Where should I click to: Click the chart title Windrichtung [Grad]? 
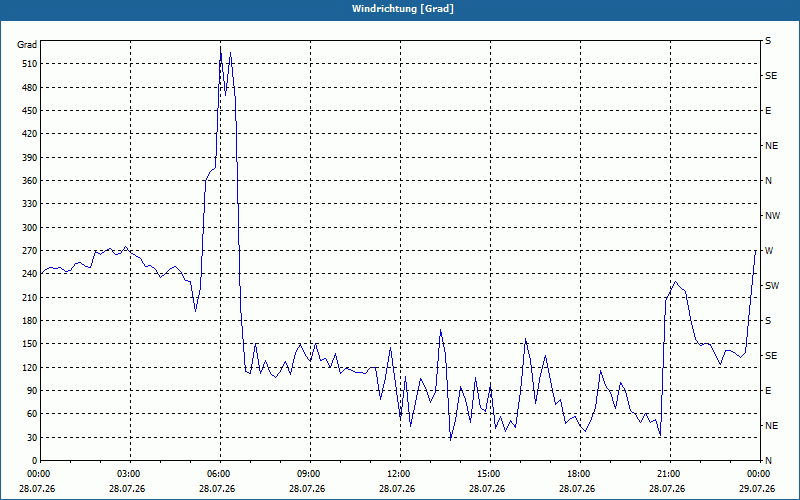coord(403,9)
